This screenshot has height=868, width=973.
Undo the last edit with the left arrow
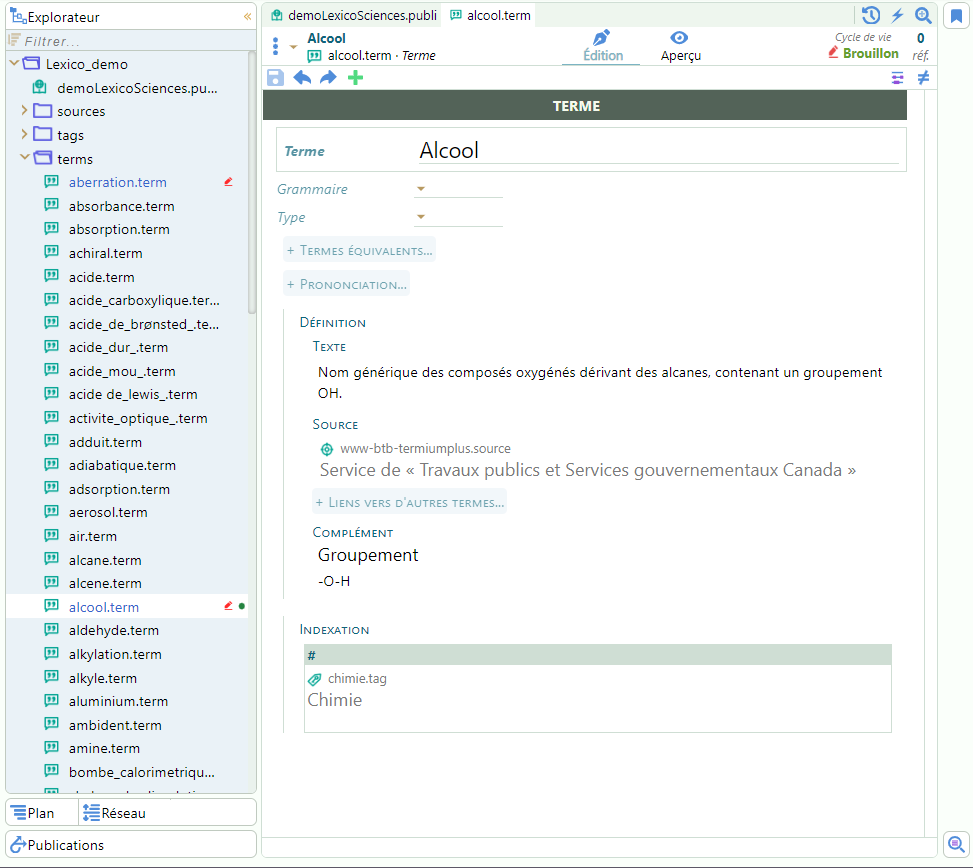point(302,78)
